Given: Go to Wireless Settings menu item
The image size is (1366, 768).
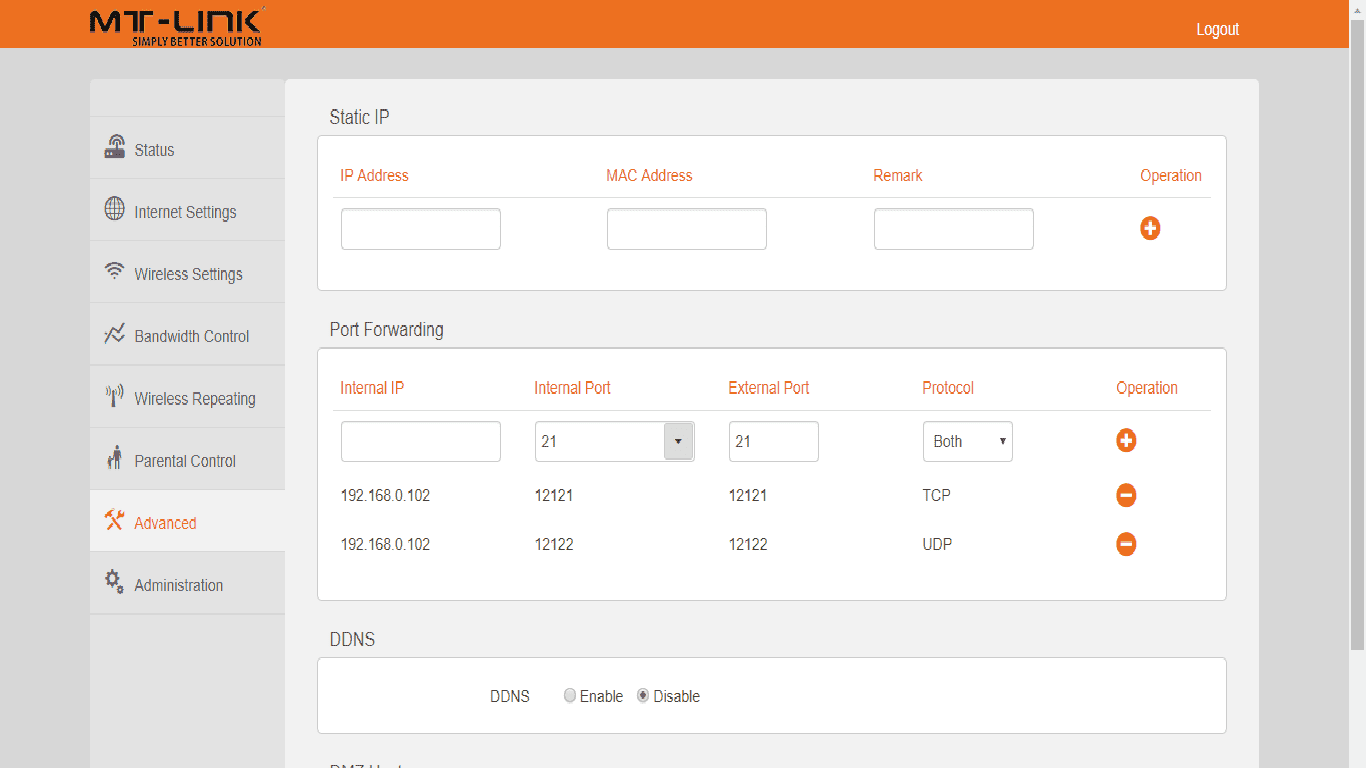Looking at the screenshot, I should pos(187,272).
